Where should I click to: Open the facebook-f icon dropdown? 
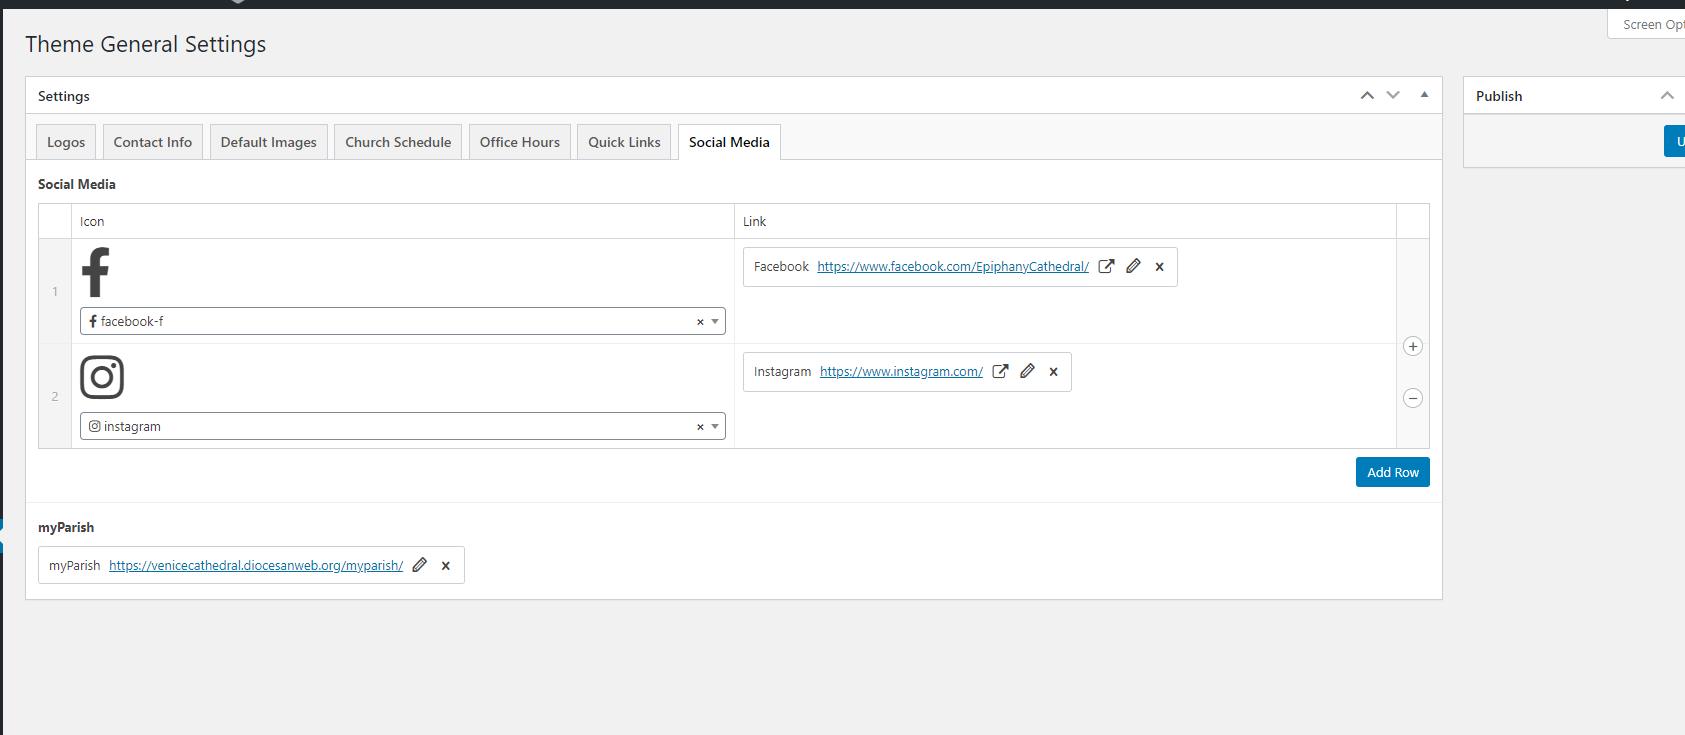click(x=715, y=322)
